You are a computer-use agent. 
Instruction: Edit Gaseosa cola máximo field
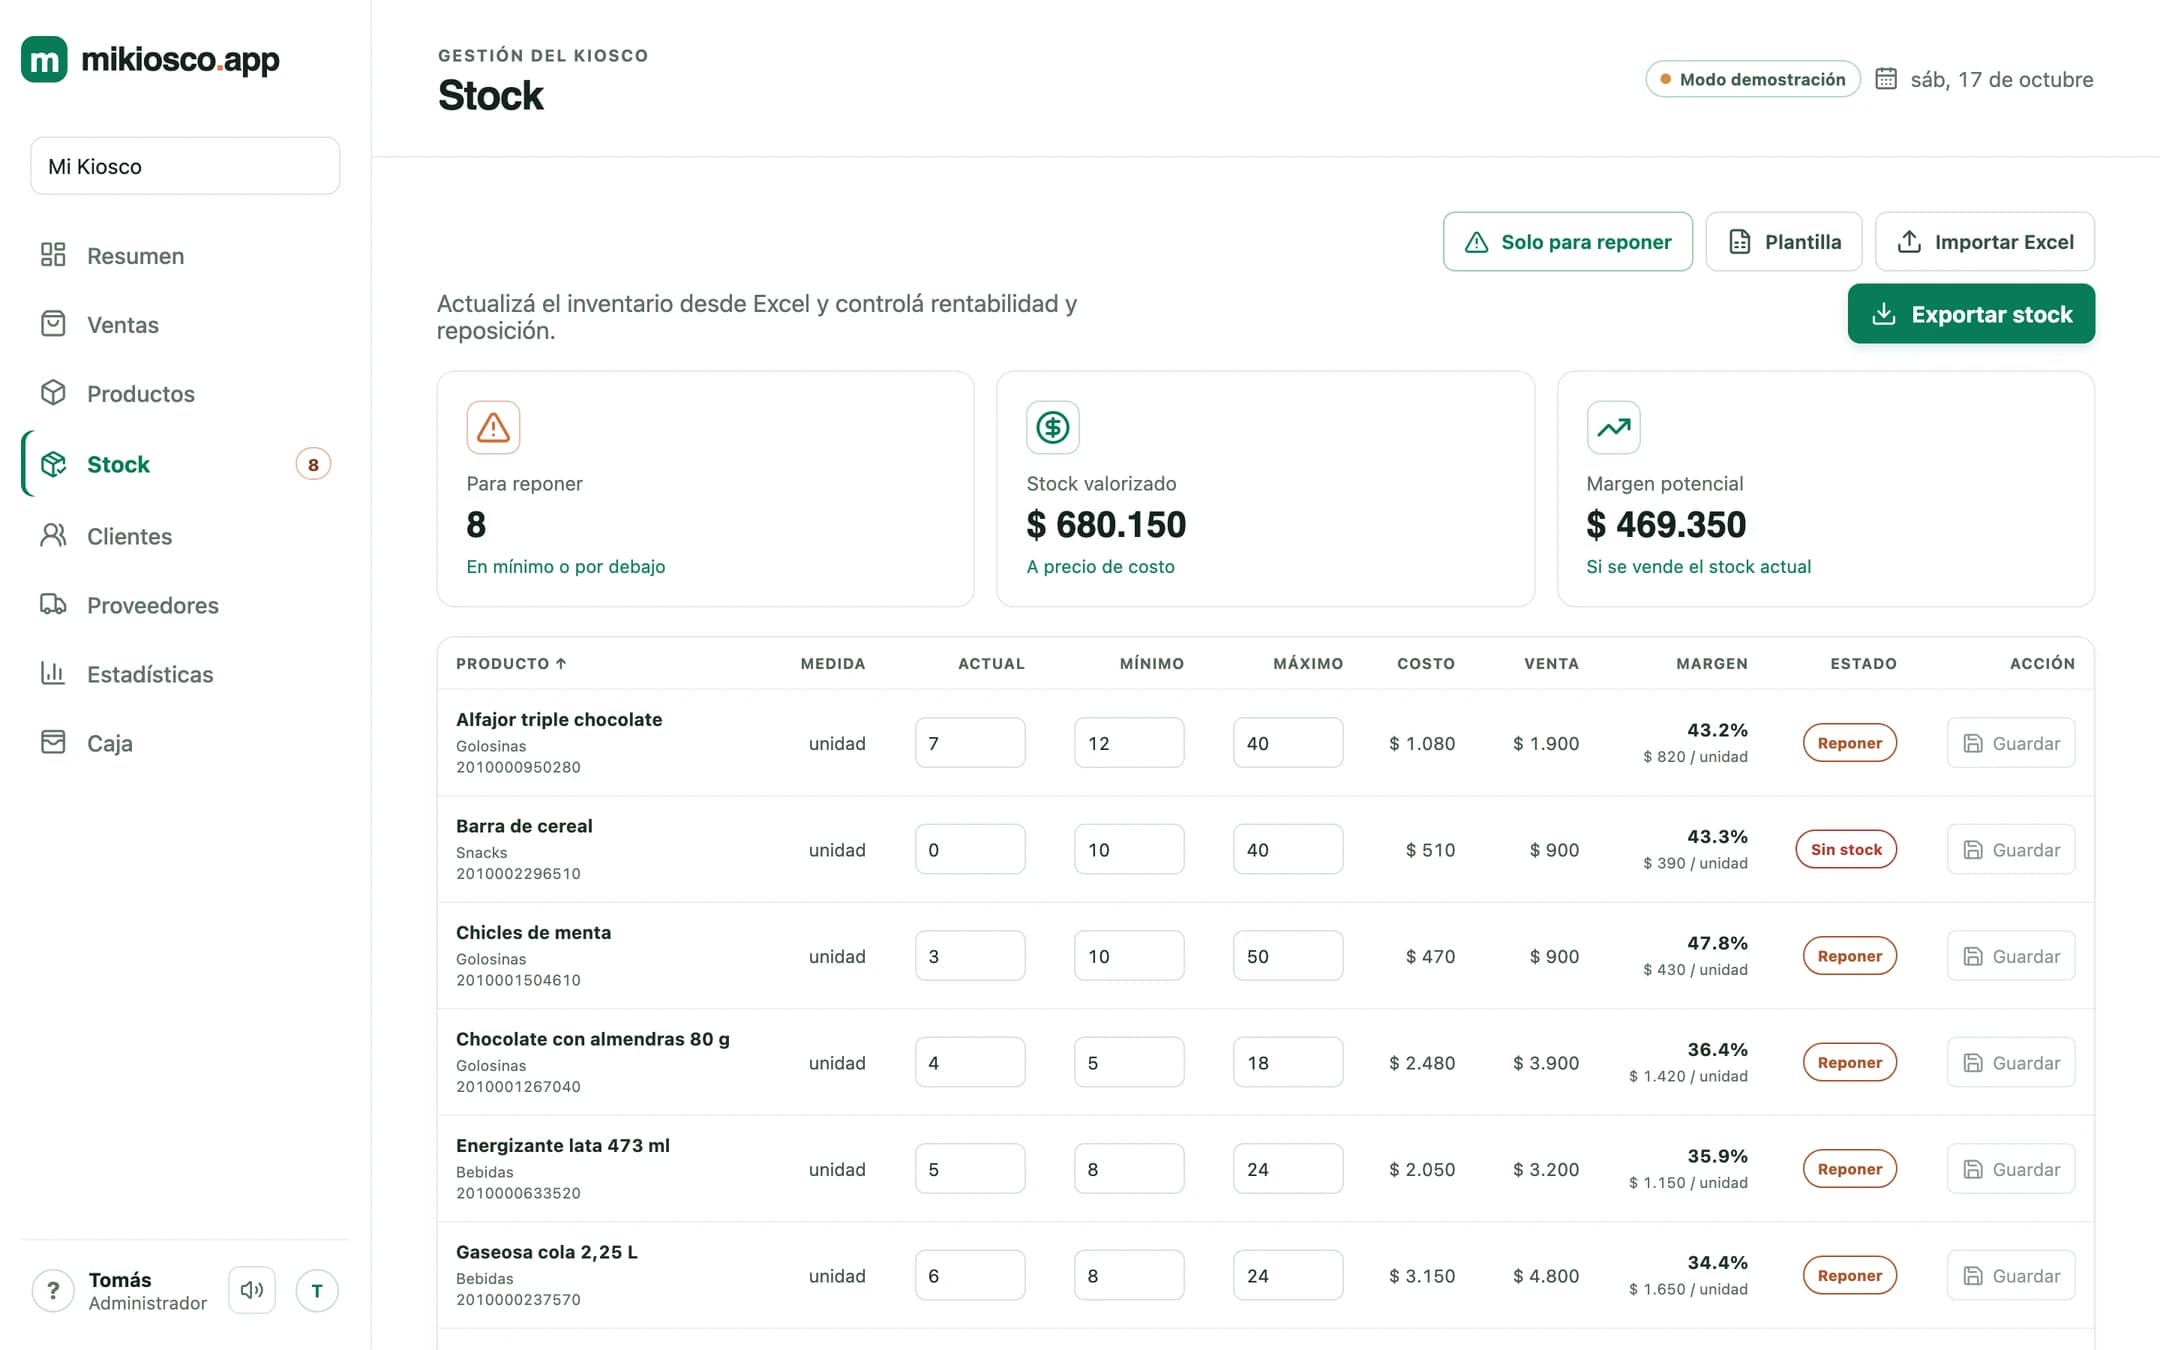tap(1288, 1275)
